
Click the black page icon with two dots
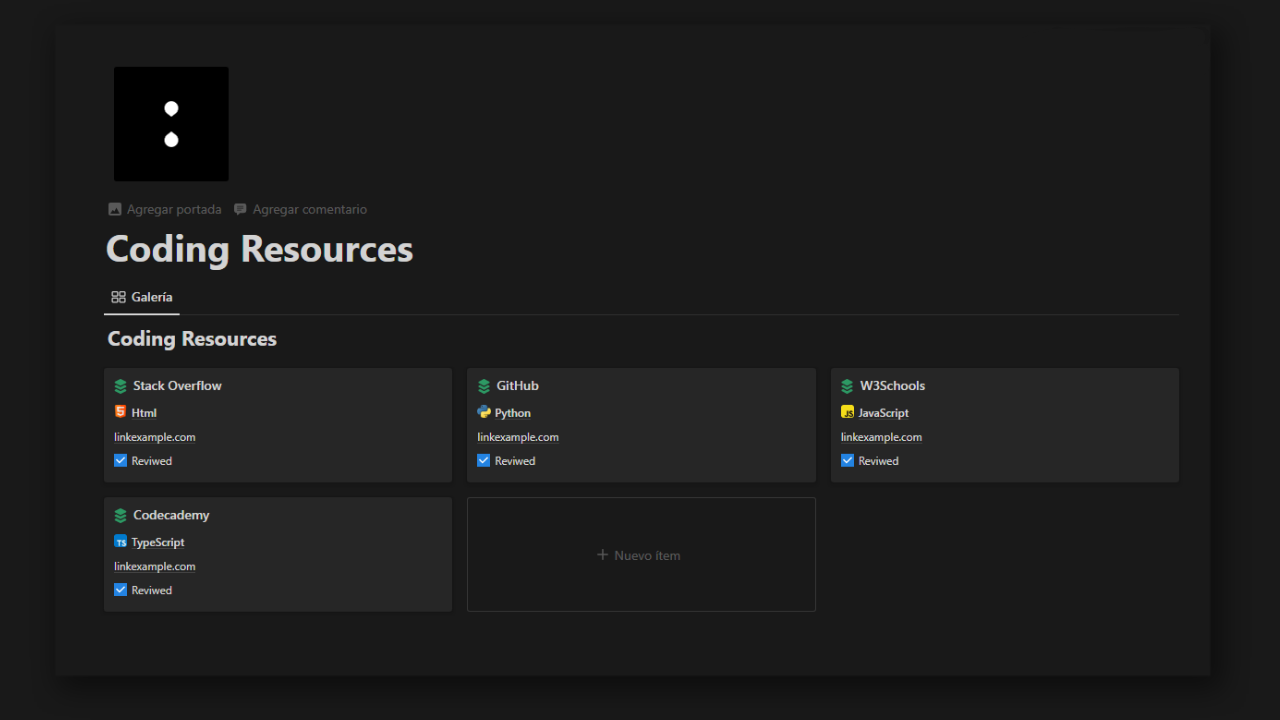(171, 124)
